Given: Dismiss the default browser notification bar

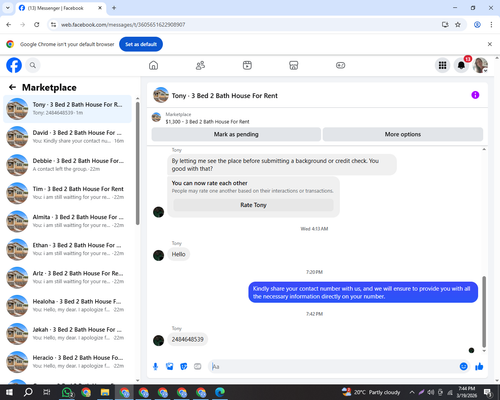Looking at the screenshot, I should click(490, 44).
